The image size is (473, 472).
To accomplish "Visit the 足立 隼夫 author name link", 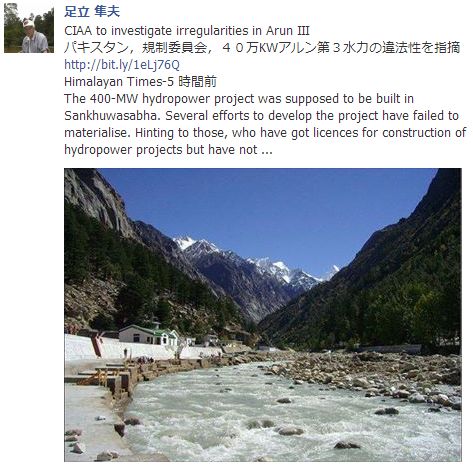I will pos(92,12).
